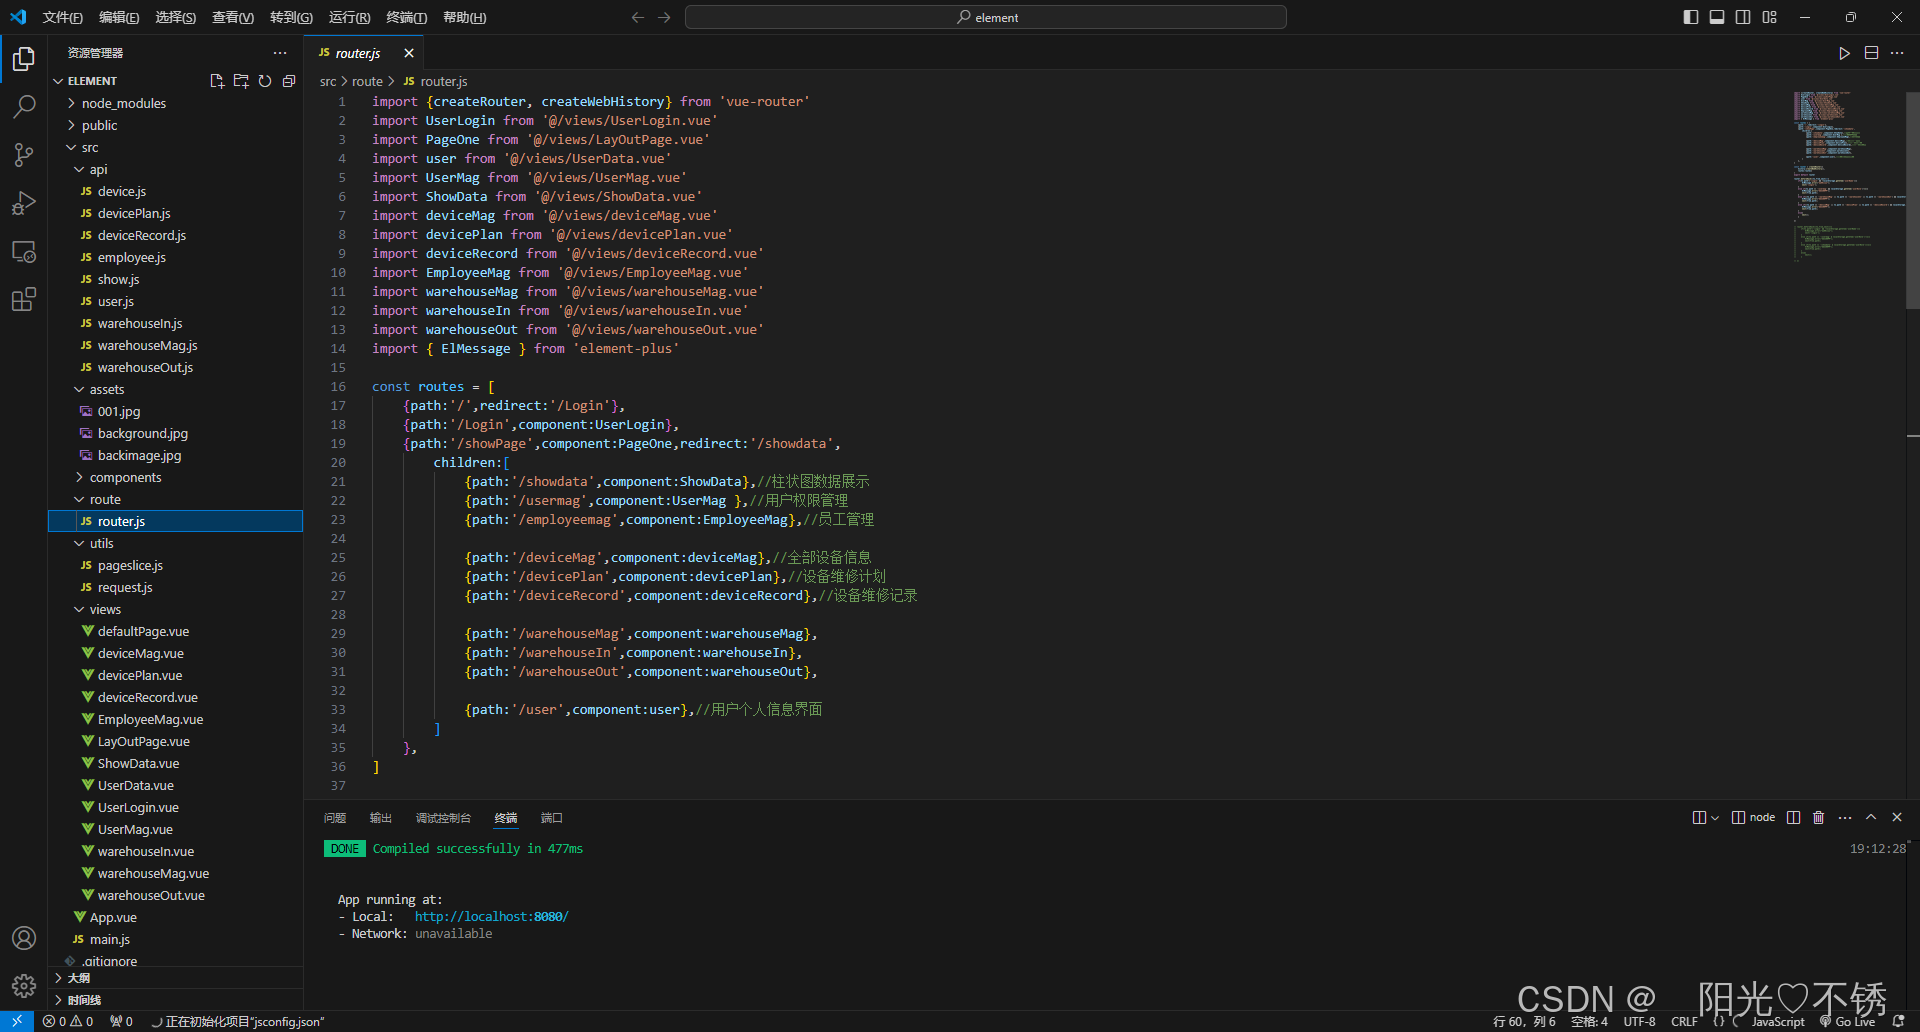
Task: Open the Remote Explorer view
Action: 23,251
